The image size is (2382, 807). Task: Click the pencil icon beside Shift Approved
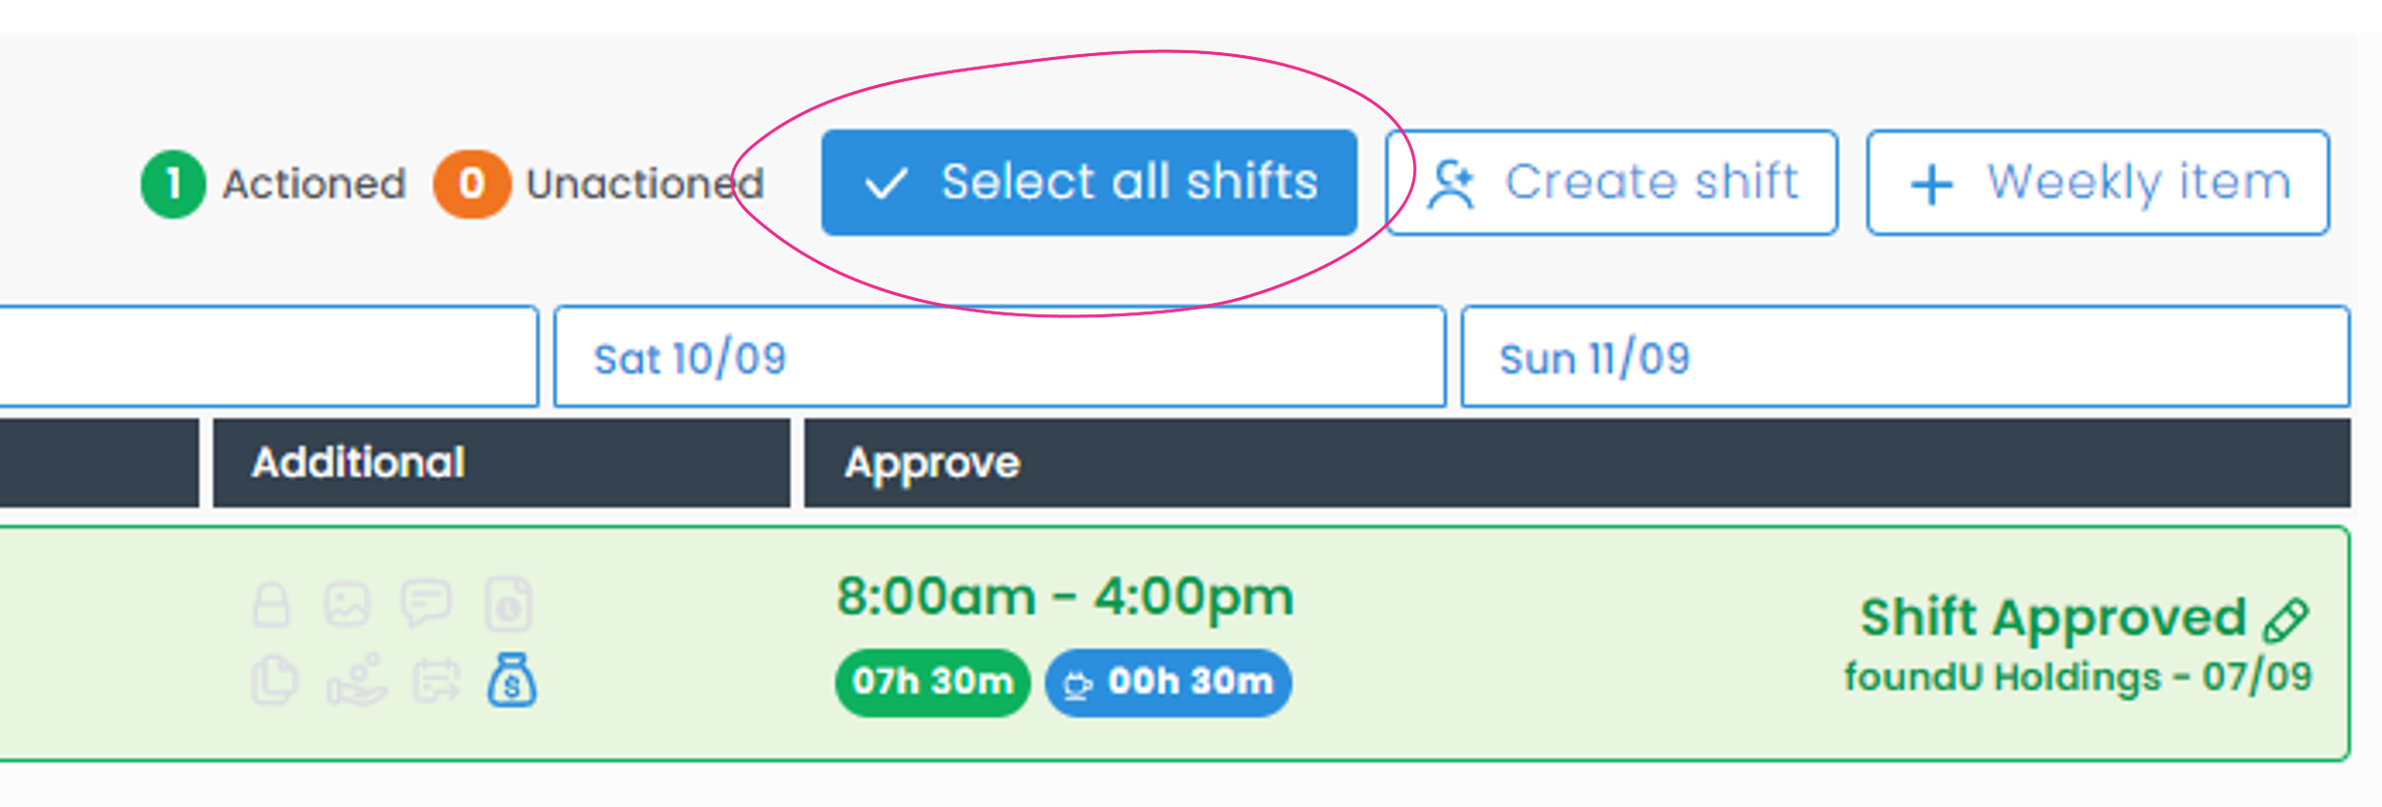(x=2286, y=619)
